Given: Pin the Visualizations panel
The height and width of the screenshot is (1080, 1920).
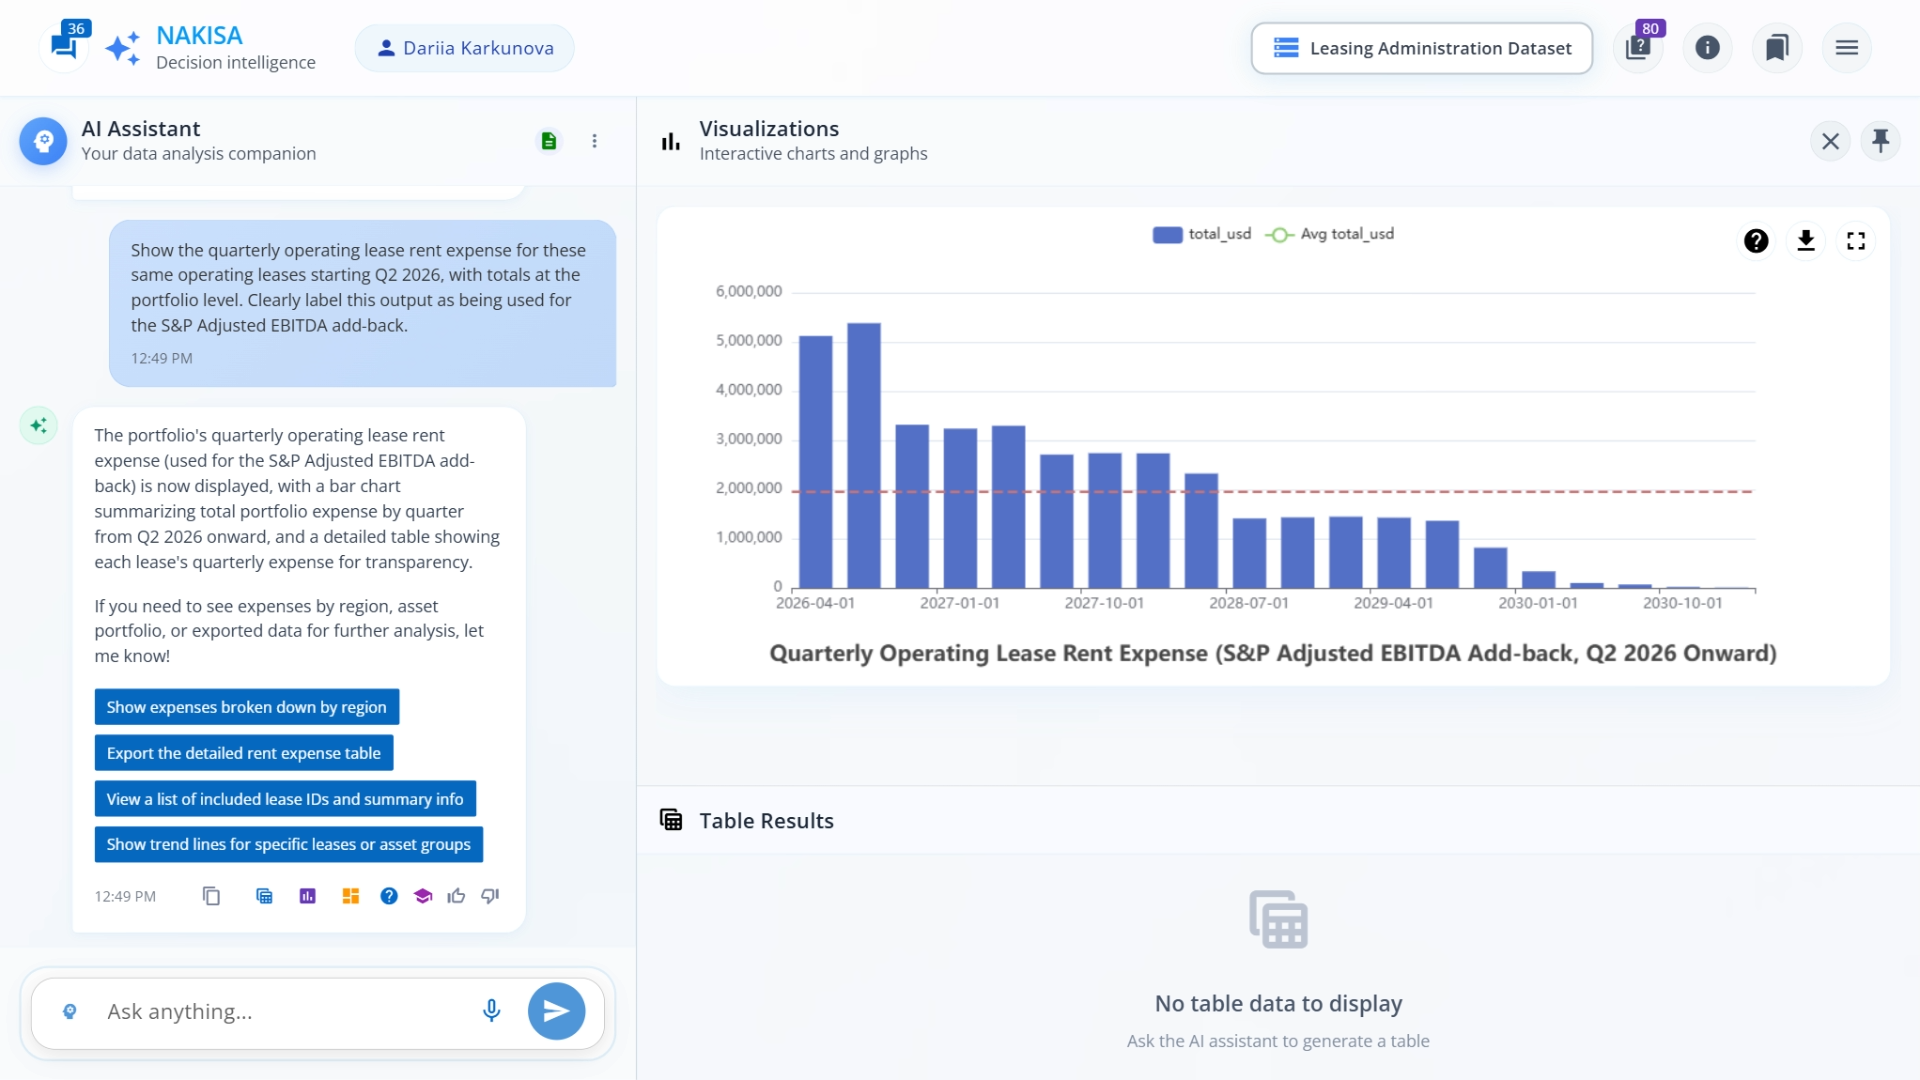Looking at the screenshot, I should pyautogui.click(x=1881, y=141).
